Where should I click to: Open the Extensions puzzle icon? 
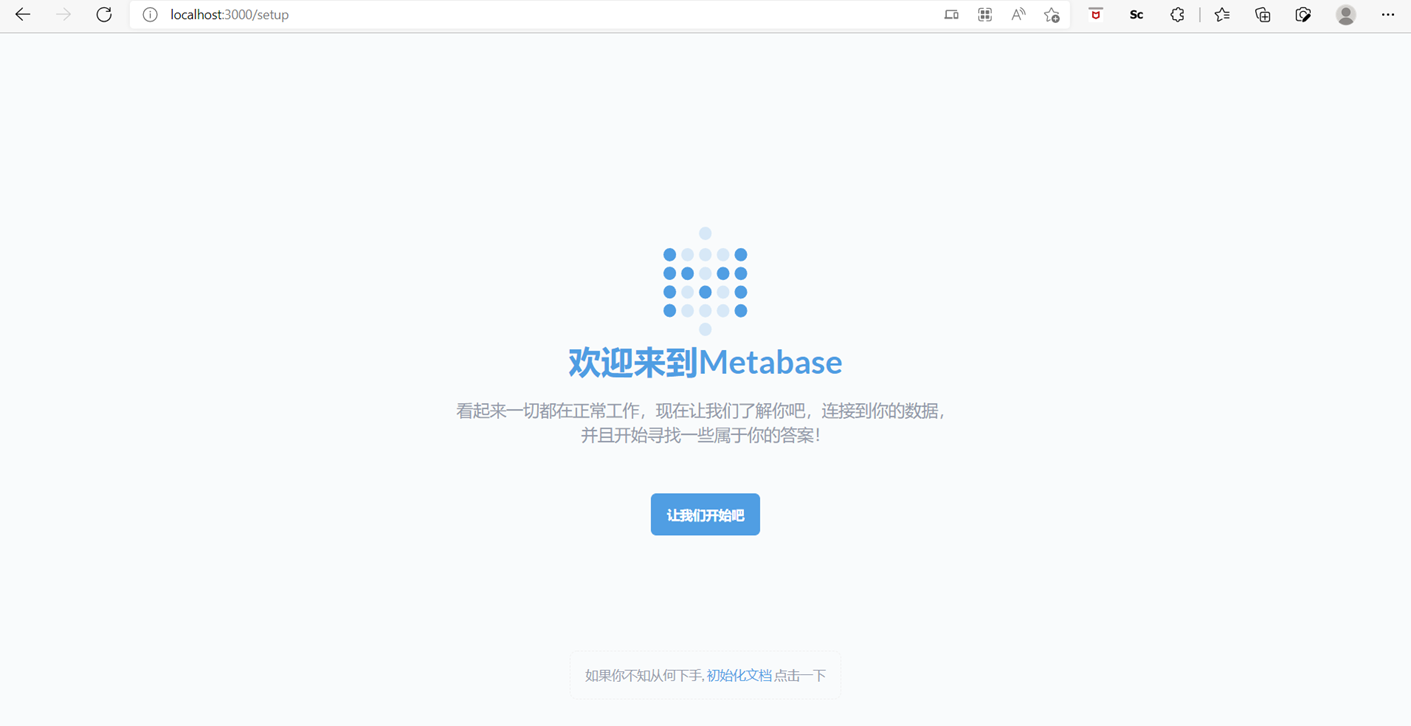click(x=1177, y=15)
